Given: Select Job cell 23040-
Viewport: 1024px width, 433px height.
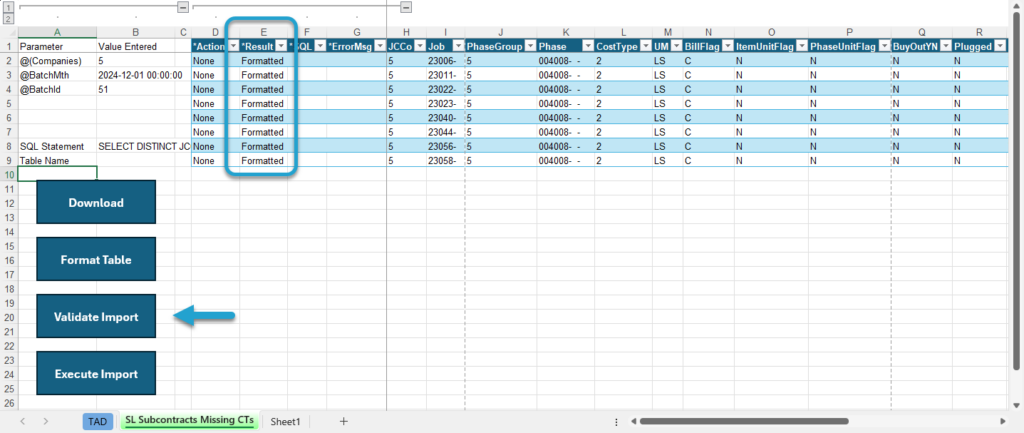Looking at the screenshot, I should 445,118.
